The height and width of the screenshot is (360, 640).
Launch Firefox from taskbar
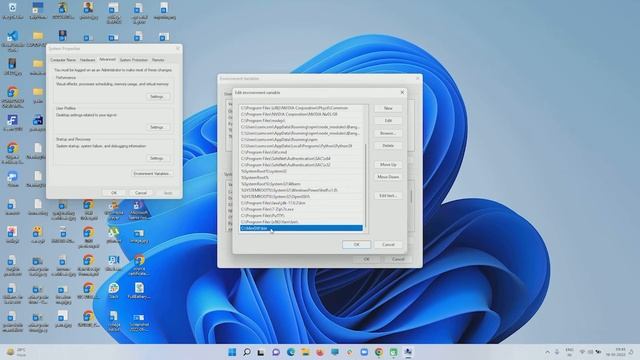pyautogui.click(x=320, y=352)
